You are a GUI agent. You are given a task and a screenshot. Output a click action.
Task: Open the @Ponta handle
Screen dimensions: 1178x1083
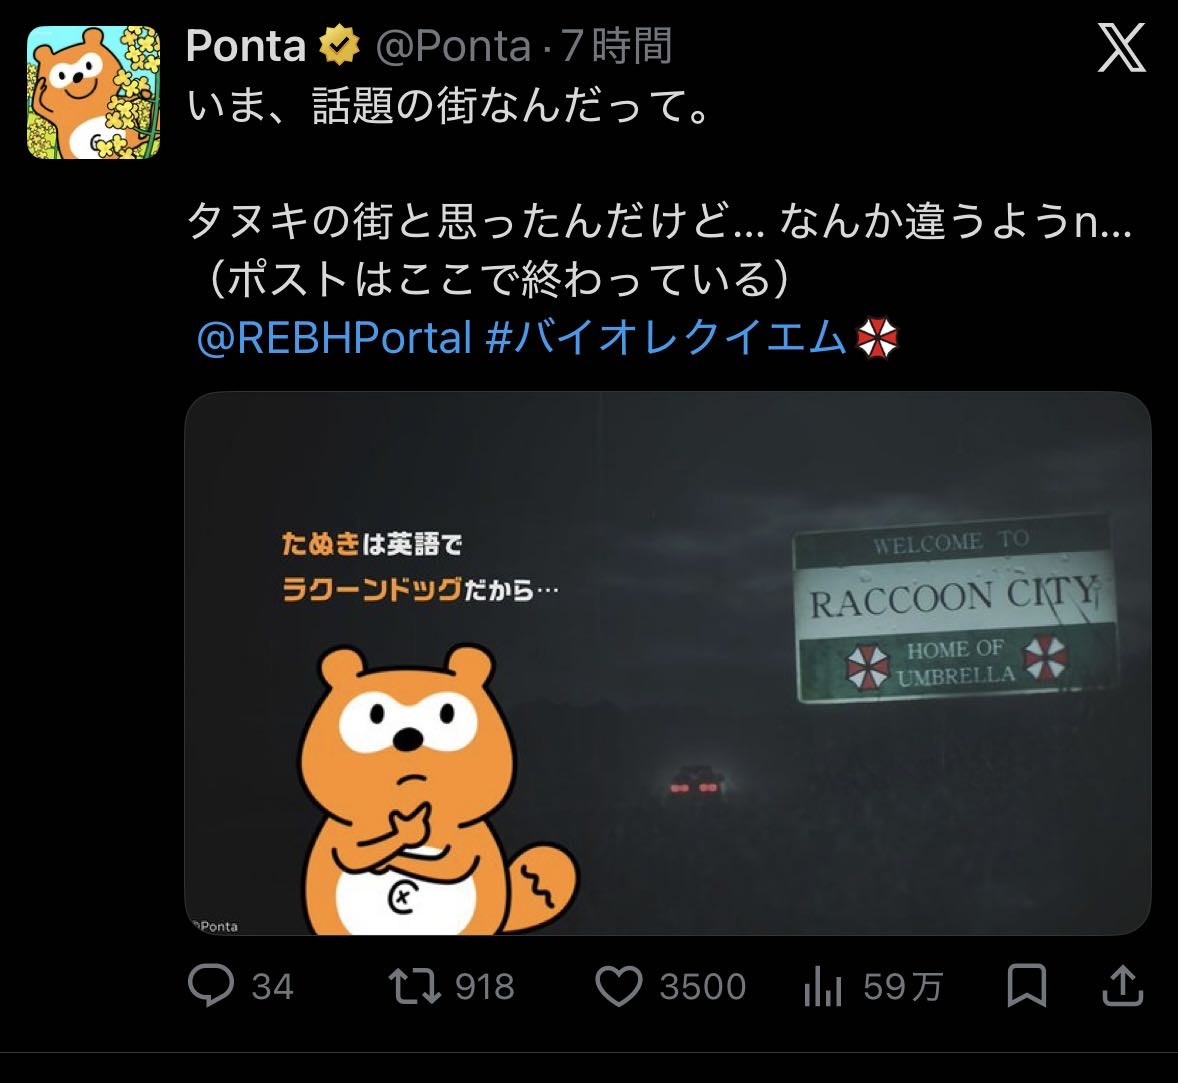(453, 46)
